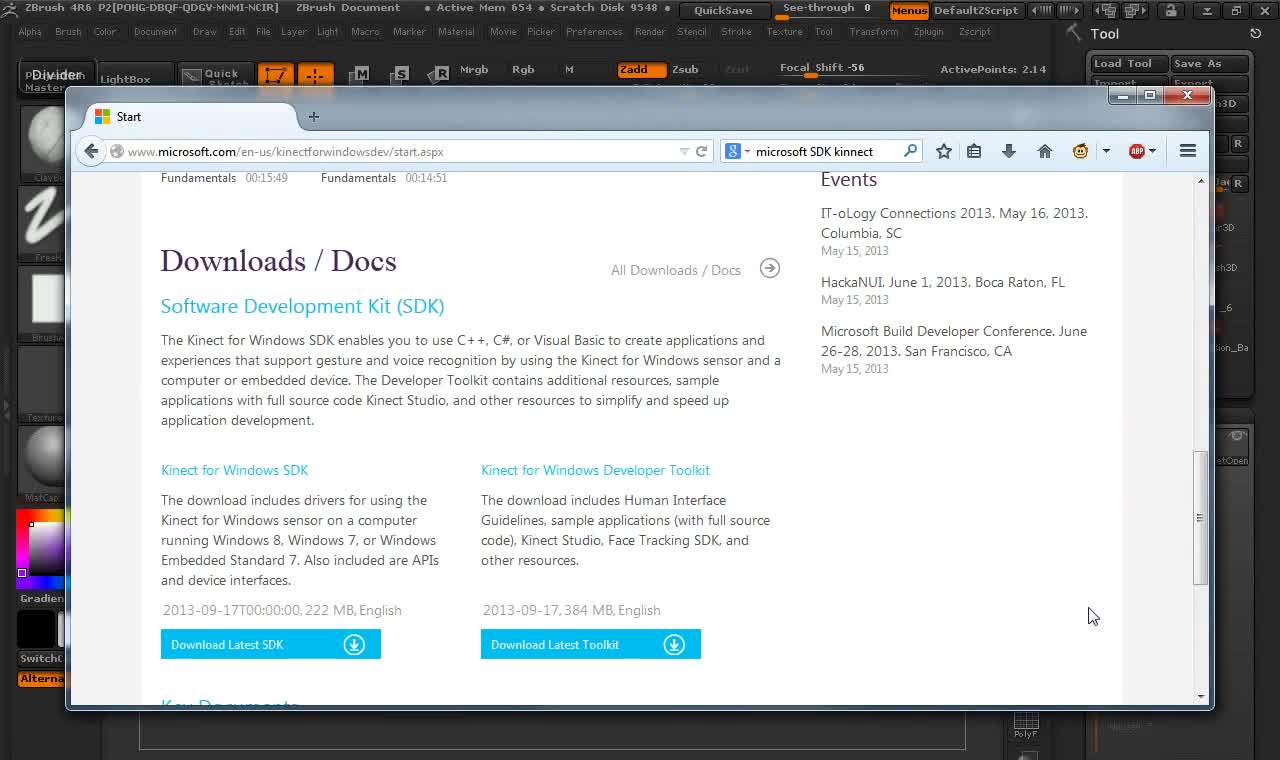Select the ZBrush Scale icon
The height and width of the screenshot is (760, 1280).
(x=401, y=76)
